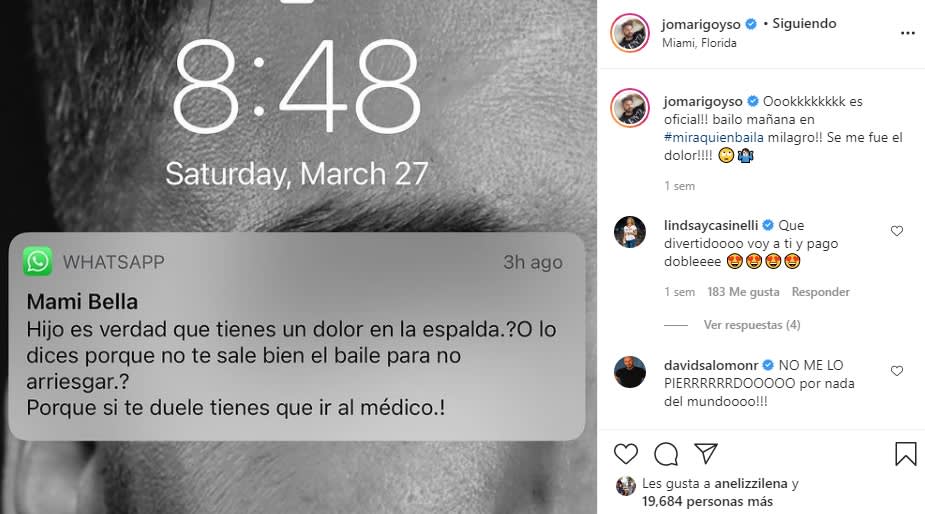
Task: View the 19,684 personas más likes list
Action: 707,502
